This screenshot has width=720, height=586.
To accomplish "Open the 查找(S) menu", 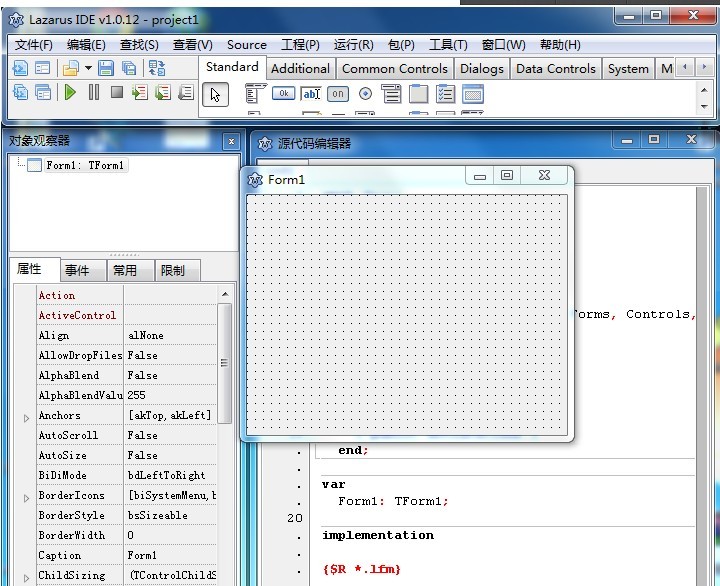I will [x=139, y=45].
